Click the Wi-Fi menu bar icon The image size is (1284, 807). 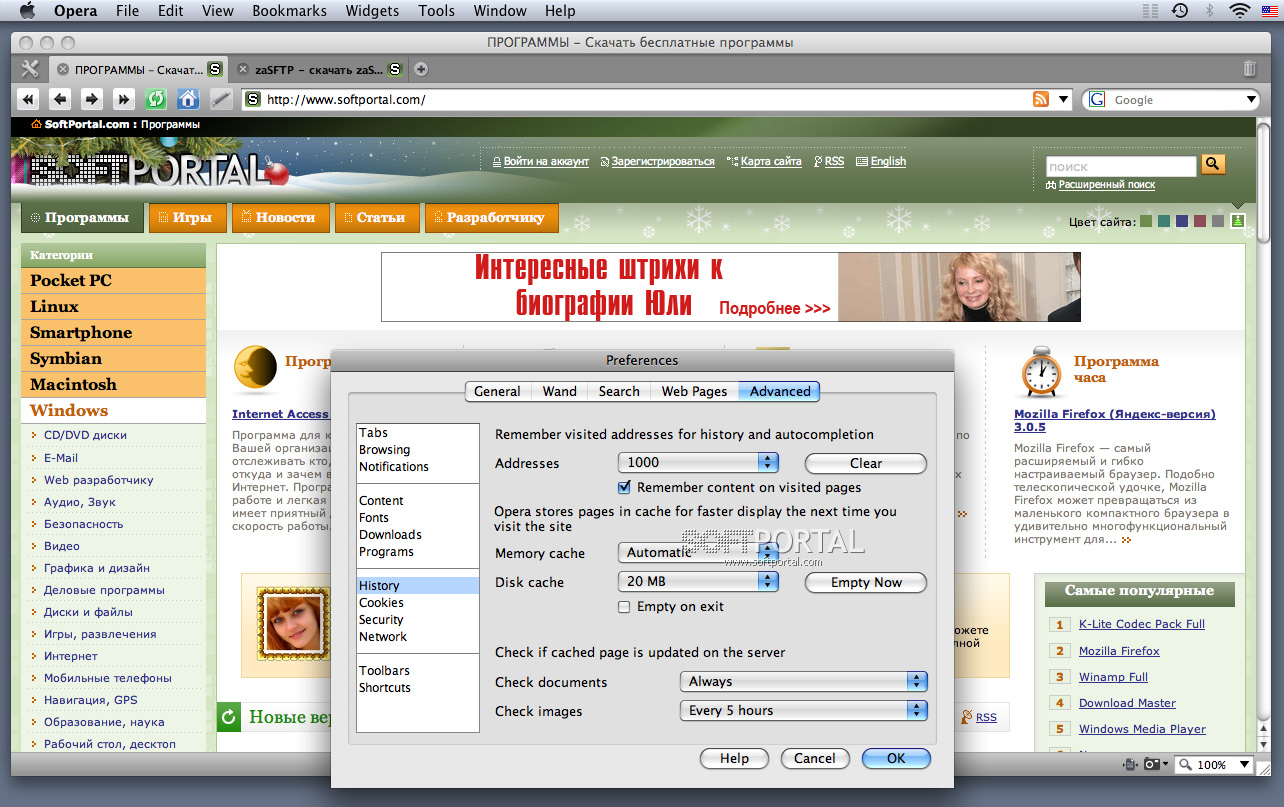(x=1240, y=11)
